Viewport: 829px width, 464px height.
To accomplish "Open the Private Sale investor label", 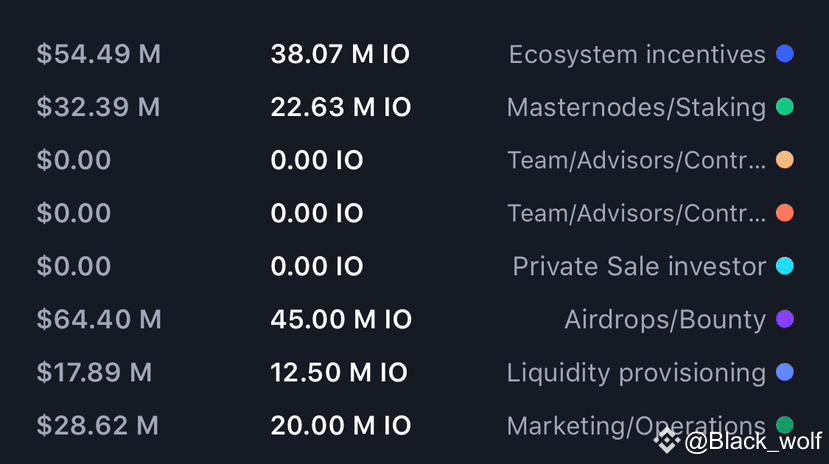I will coord(639,266).
